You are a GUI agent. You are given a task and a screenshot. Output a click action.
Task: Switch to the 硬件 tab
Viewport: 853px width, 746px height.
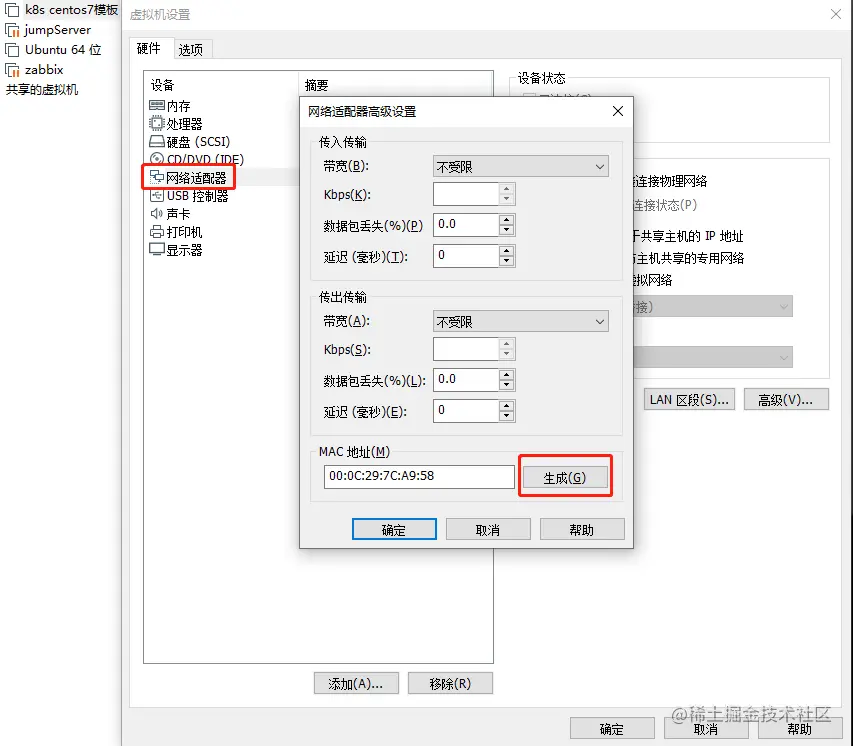[150, 48]
